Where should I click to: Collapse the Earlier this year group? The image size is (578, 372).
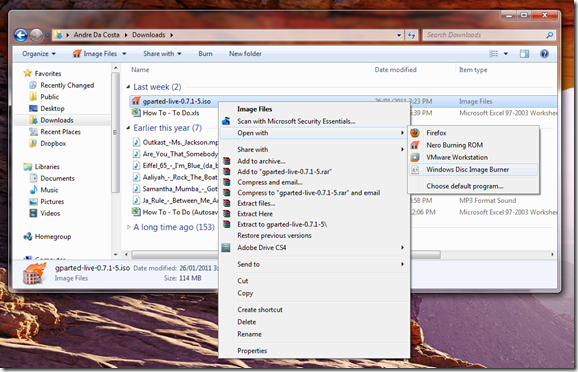point(128,128)
